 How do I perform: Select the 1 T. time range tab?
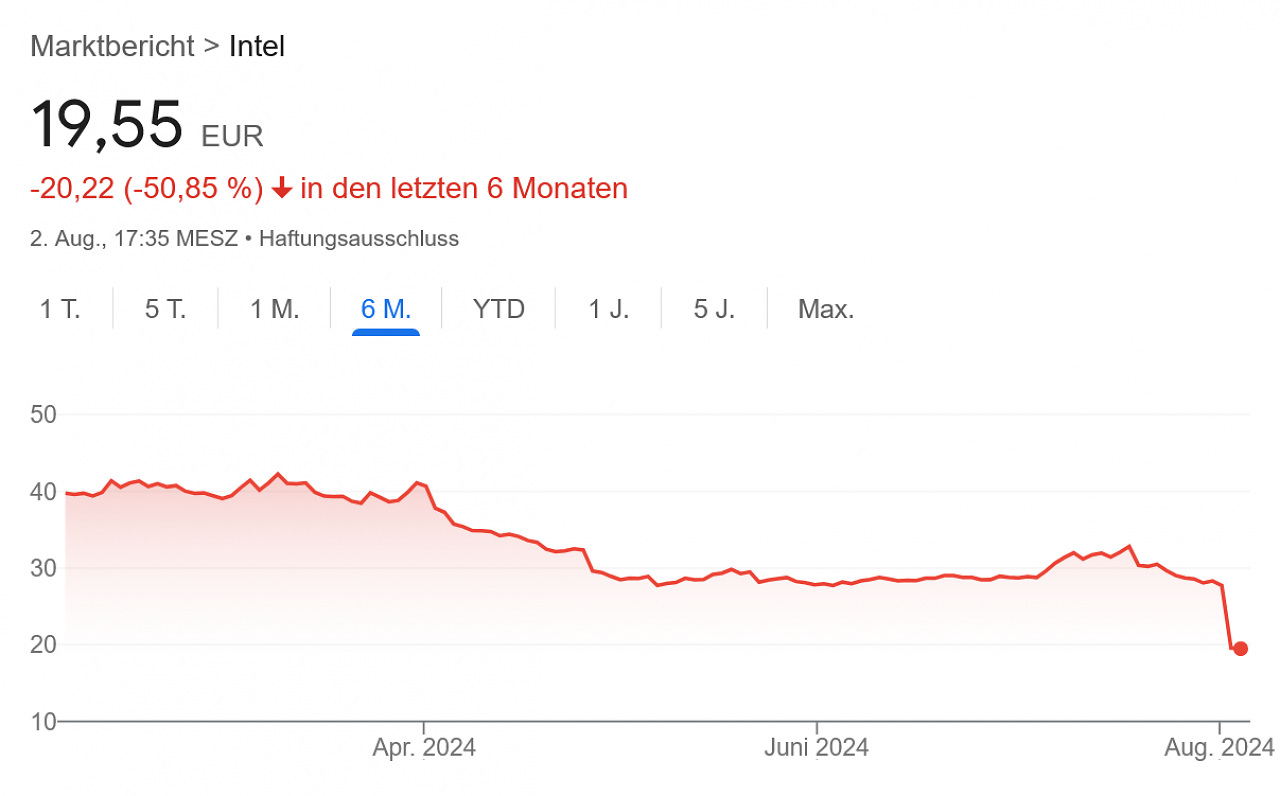60,309
